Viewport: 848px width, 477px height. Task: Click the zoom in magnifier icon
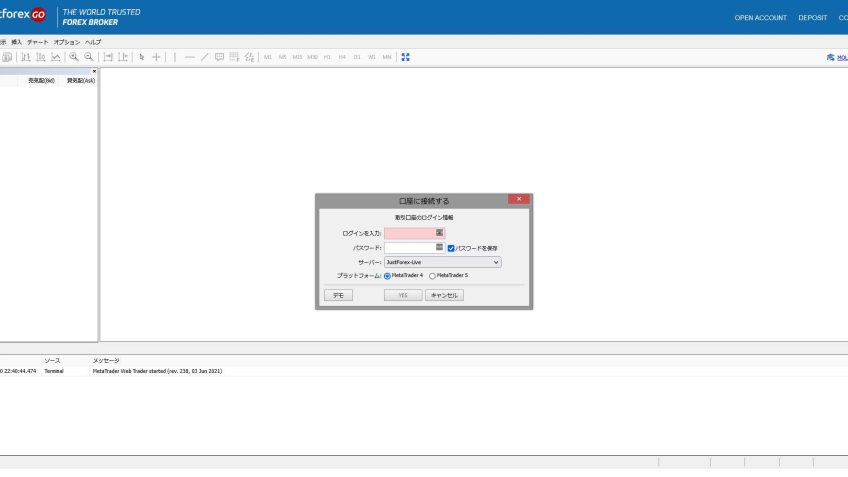pos(74,57)
